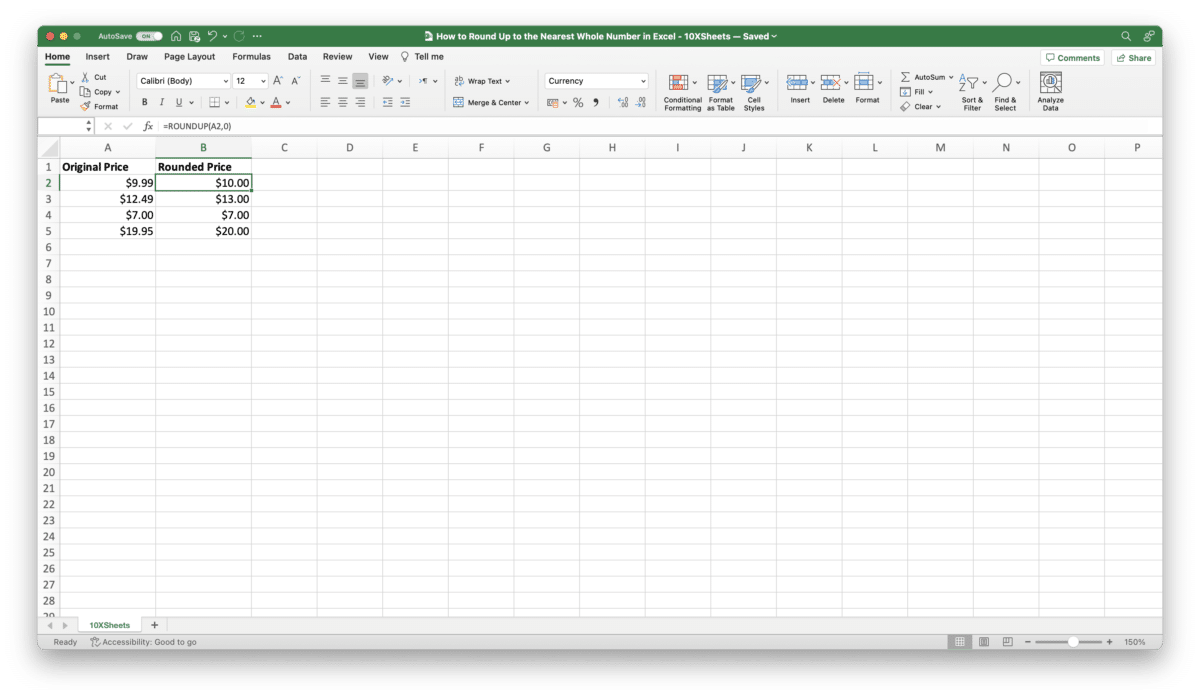Adjust the zoom slider
Image resolution: width=1200 pixels, height=699 pixels.
coord(1073,641)
